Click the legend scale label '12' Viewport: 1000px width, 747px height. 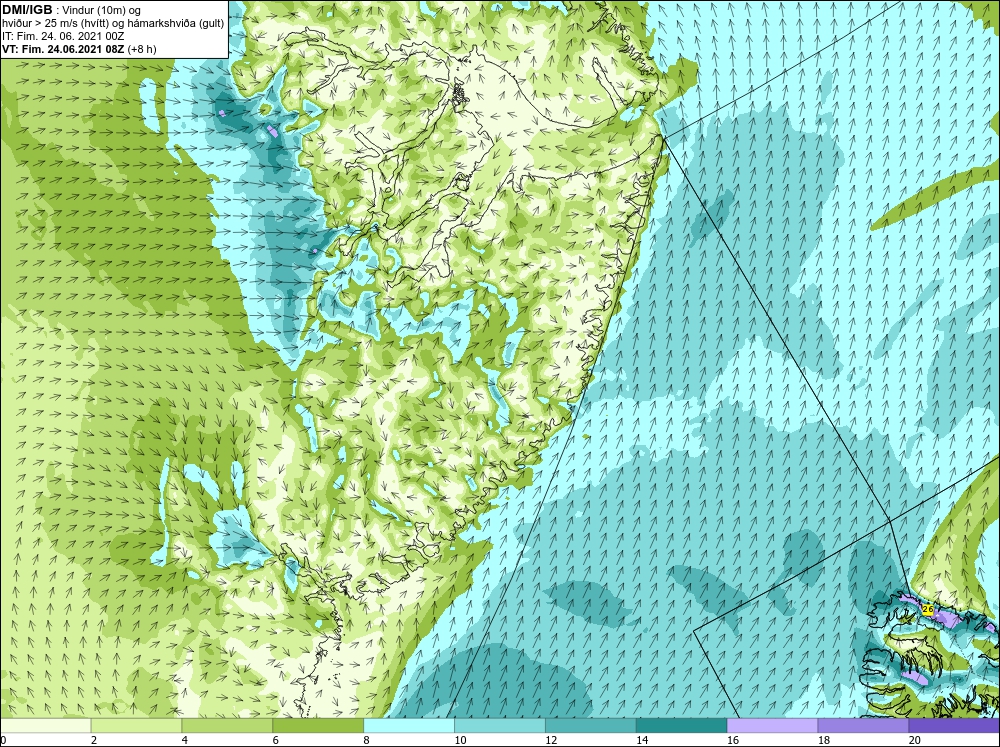point(551,740)
